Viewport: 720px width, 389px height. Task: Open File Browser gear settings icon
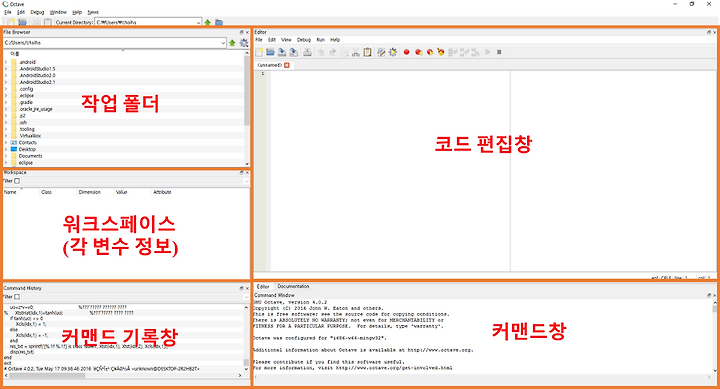(244, 43)
